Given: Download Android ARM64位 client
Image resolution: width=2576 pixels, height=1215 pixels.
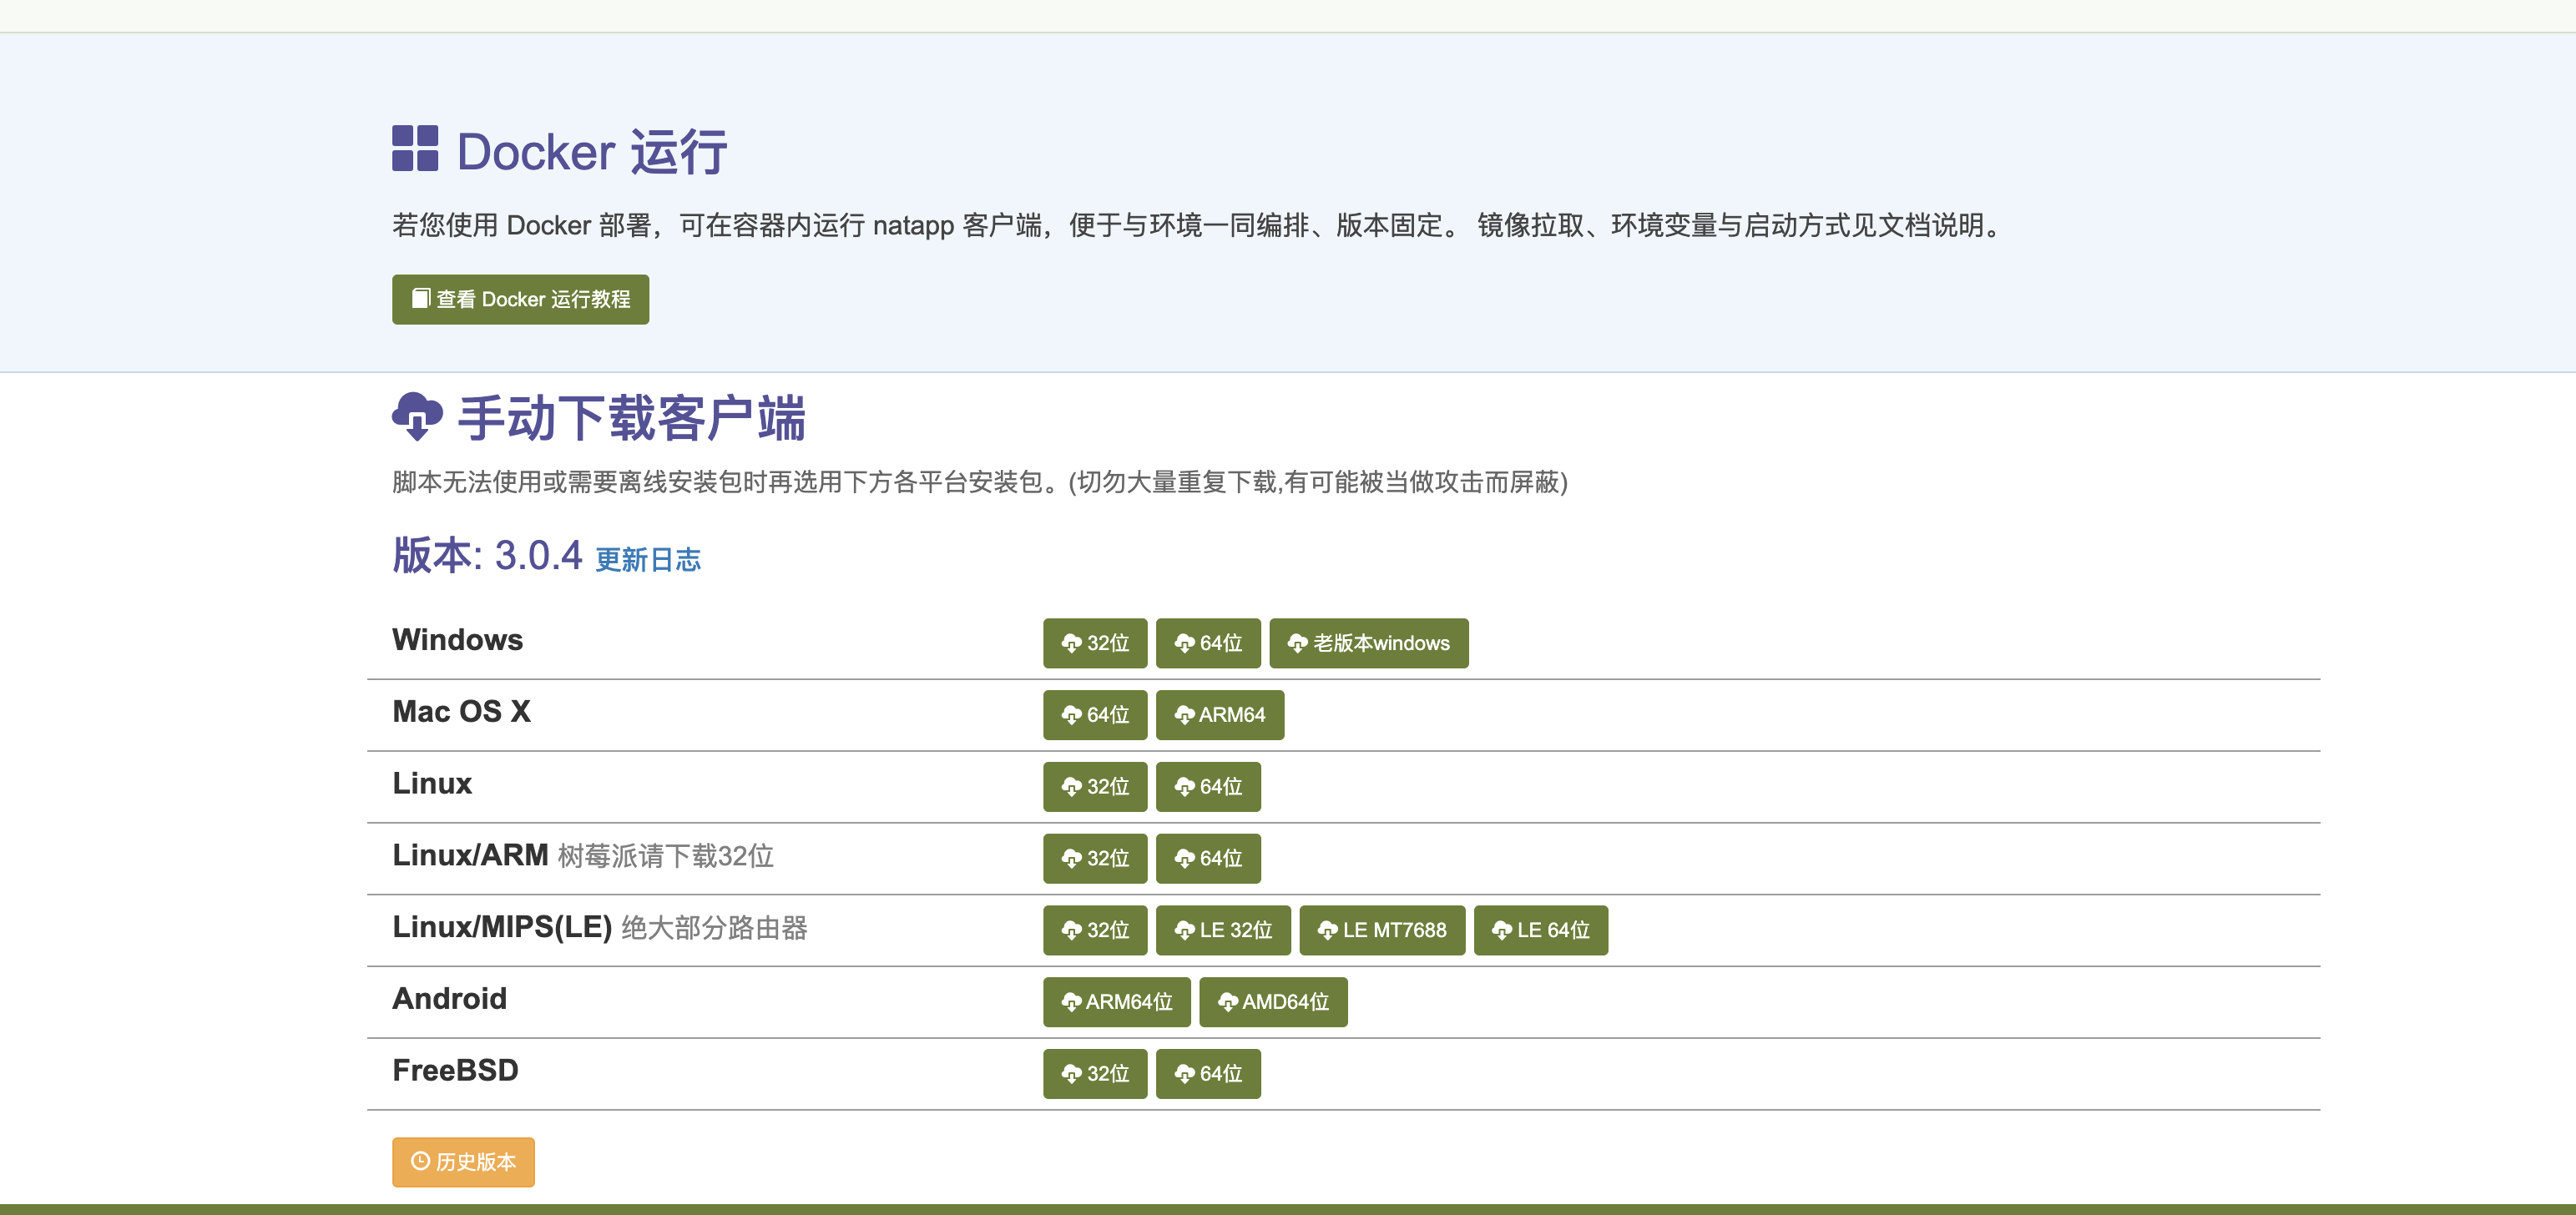Looking at the screenshot, I should pos(1117,1002).
